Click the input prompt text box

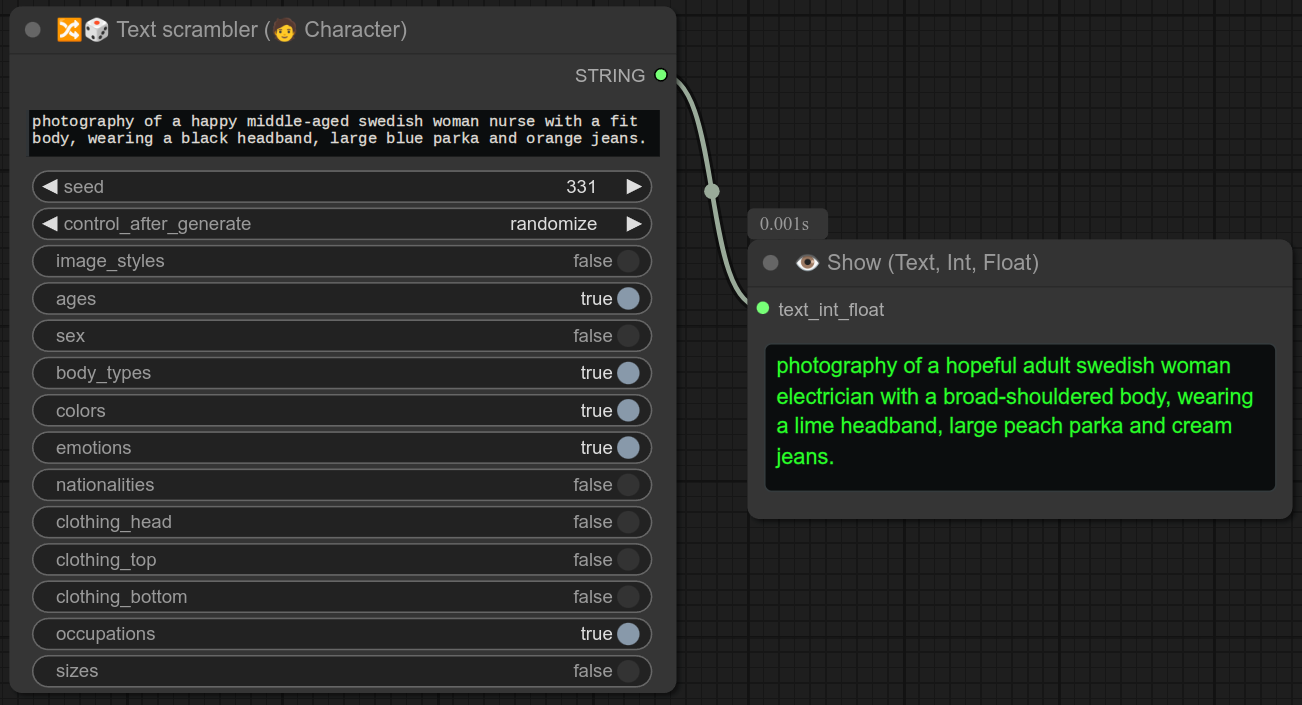point(344,131)
